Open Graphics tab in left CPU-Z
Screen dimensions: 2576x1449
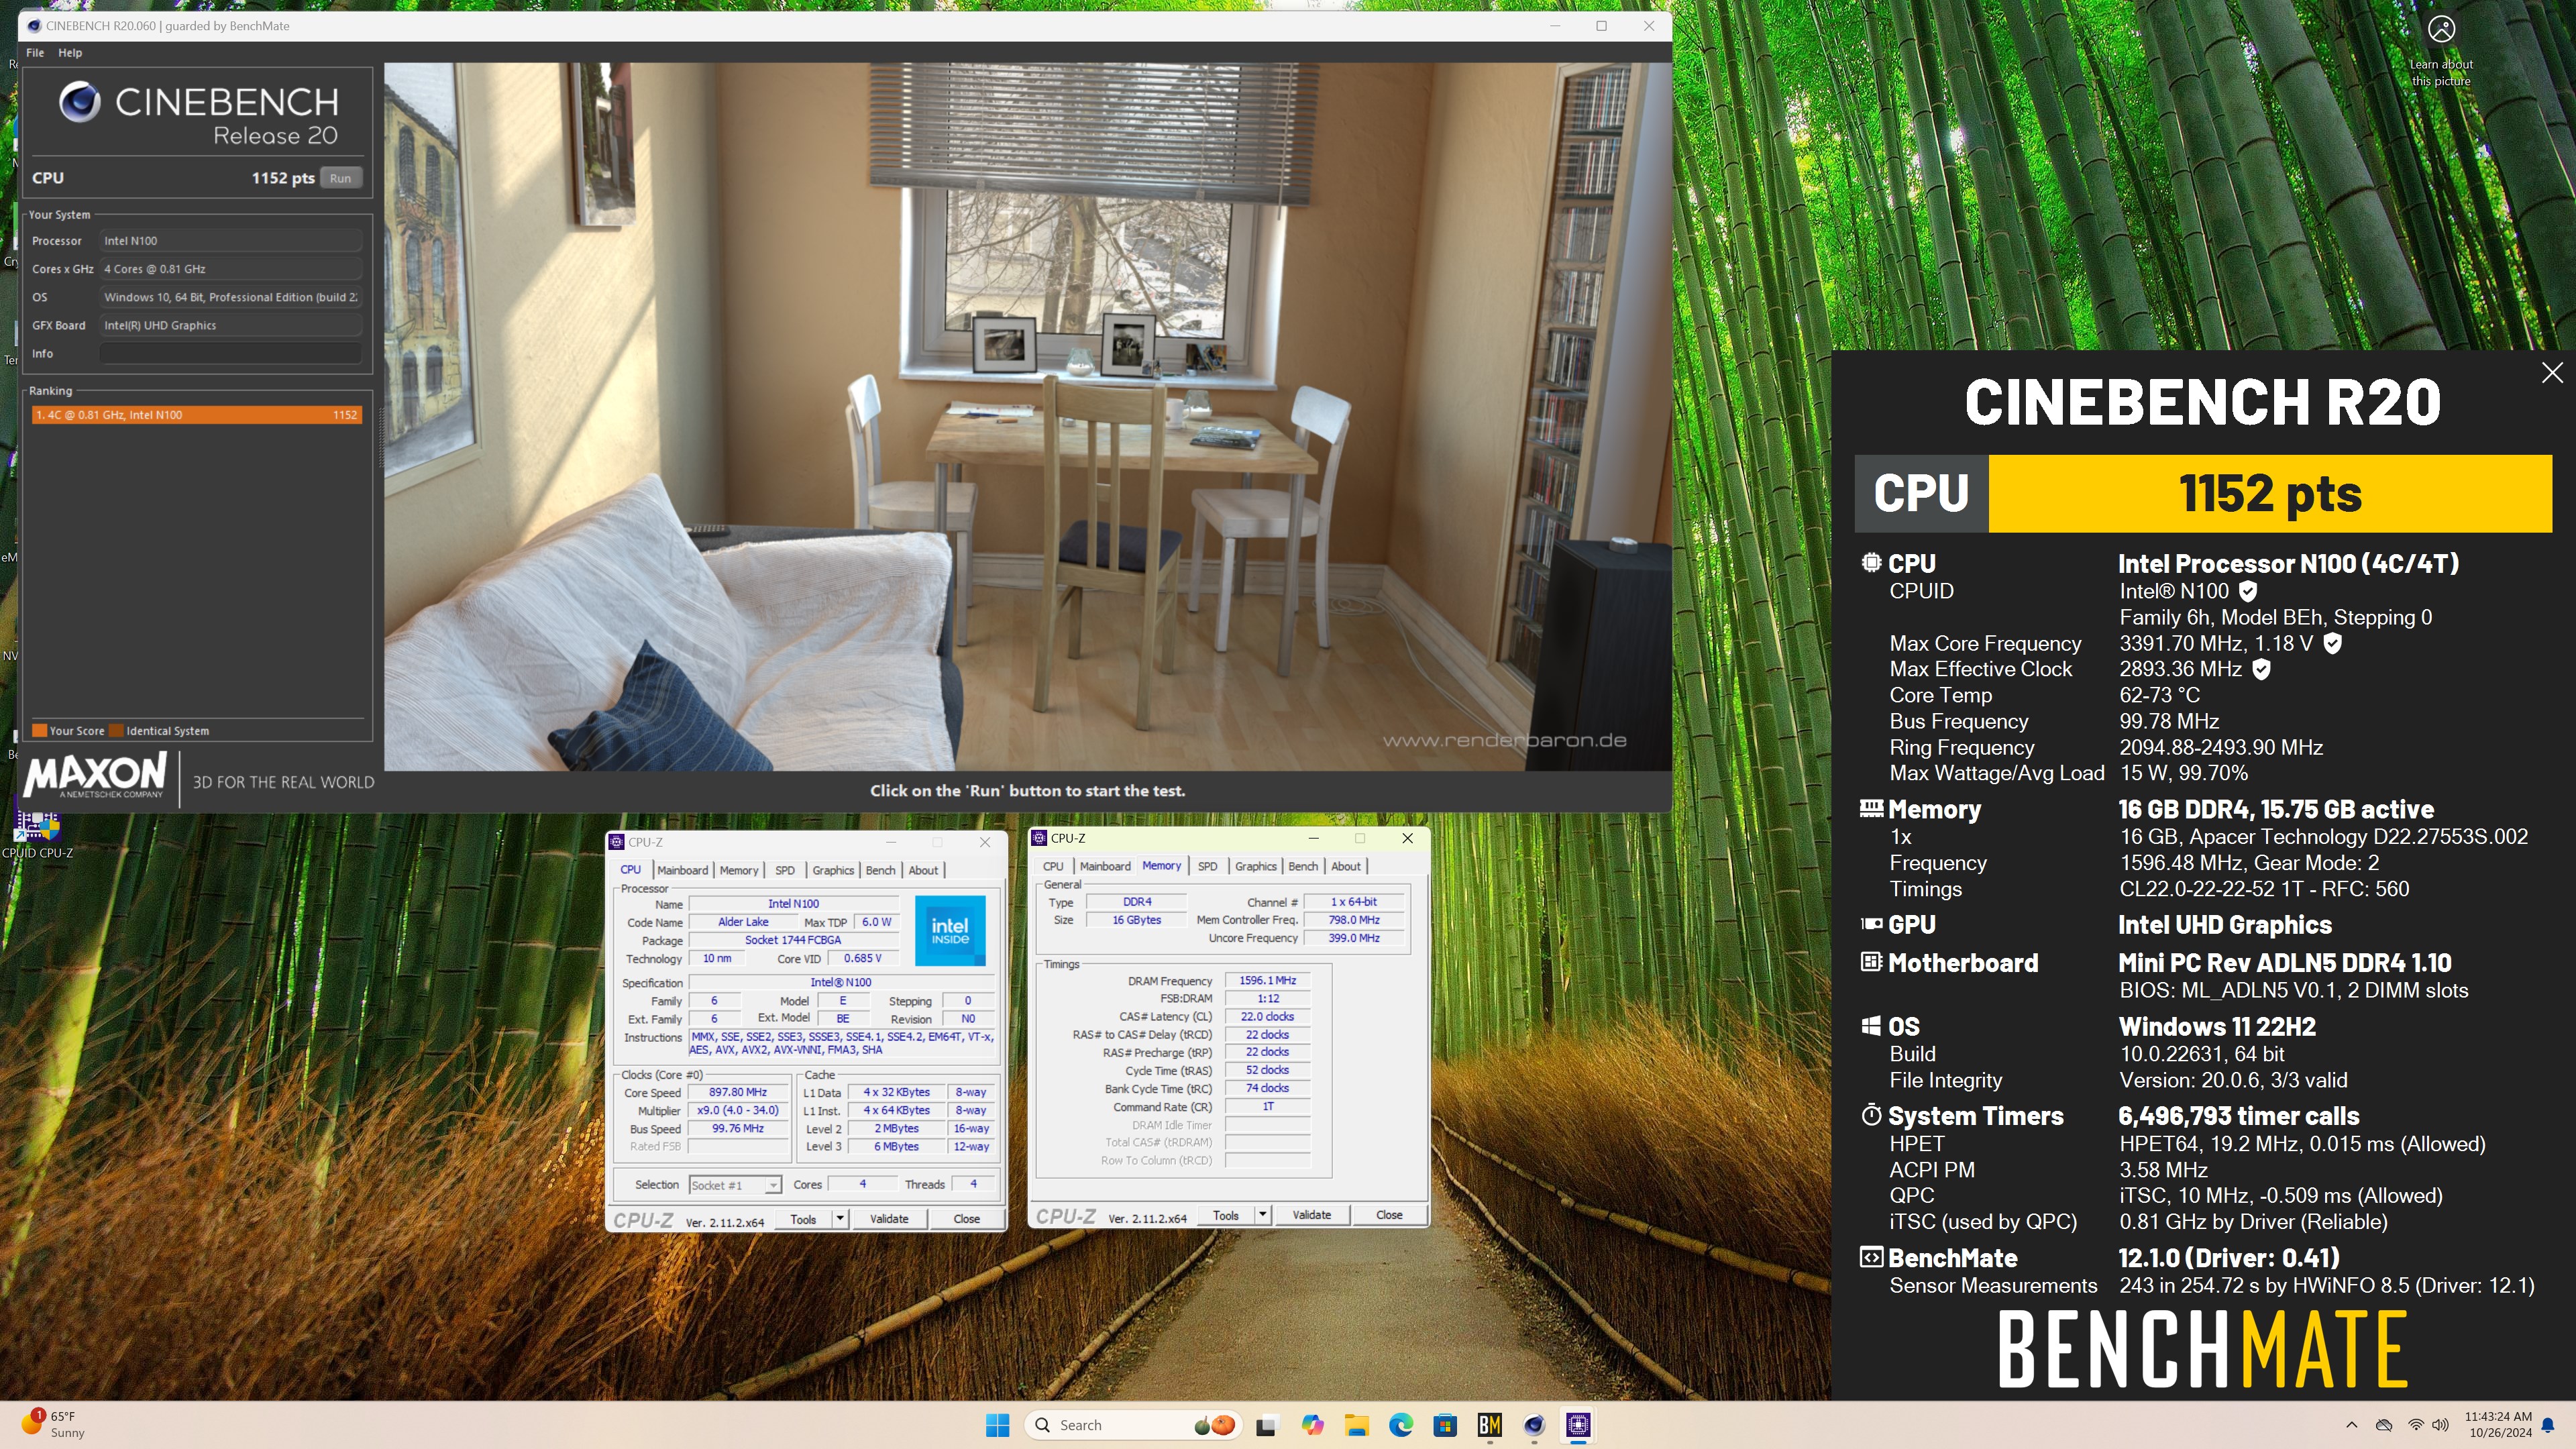click(x=833, y=870)
